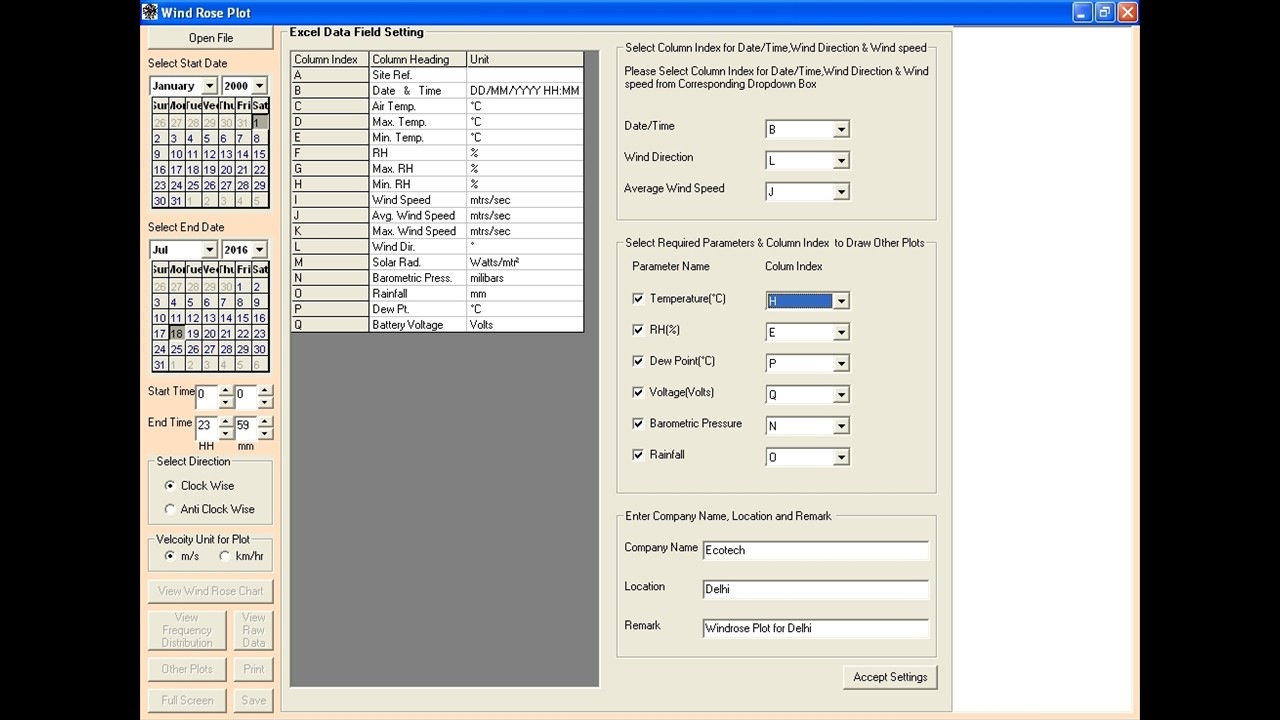The image size is (1280, 720).
Task: Open the Rainfall column index dropdown
Action: pos(841,457)
